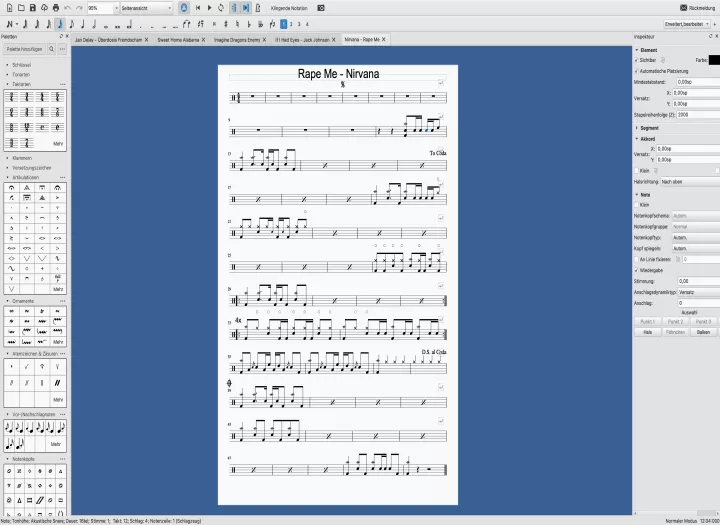Image resolution: width=720 pixels, height=525 pixels.
Task: Close the Sweet Home Alabama tab
Action: pyautogui.click(x=203, y=40)
